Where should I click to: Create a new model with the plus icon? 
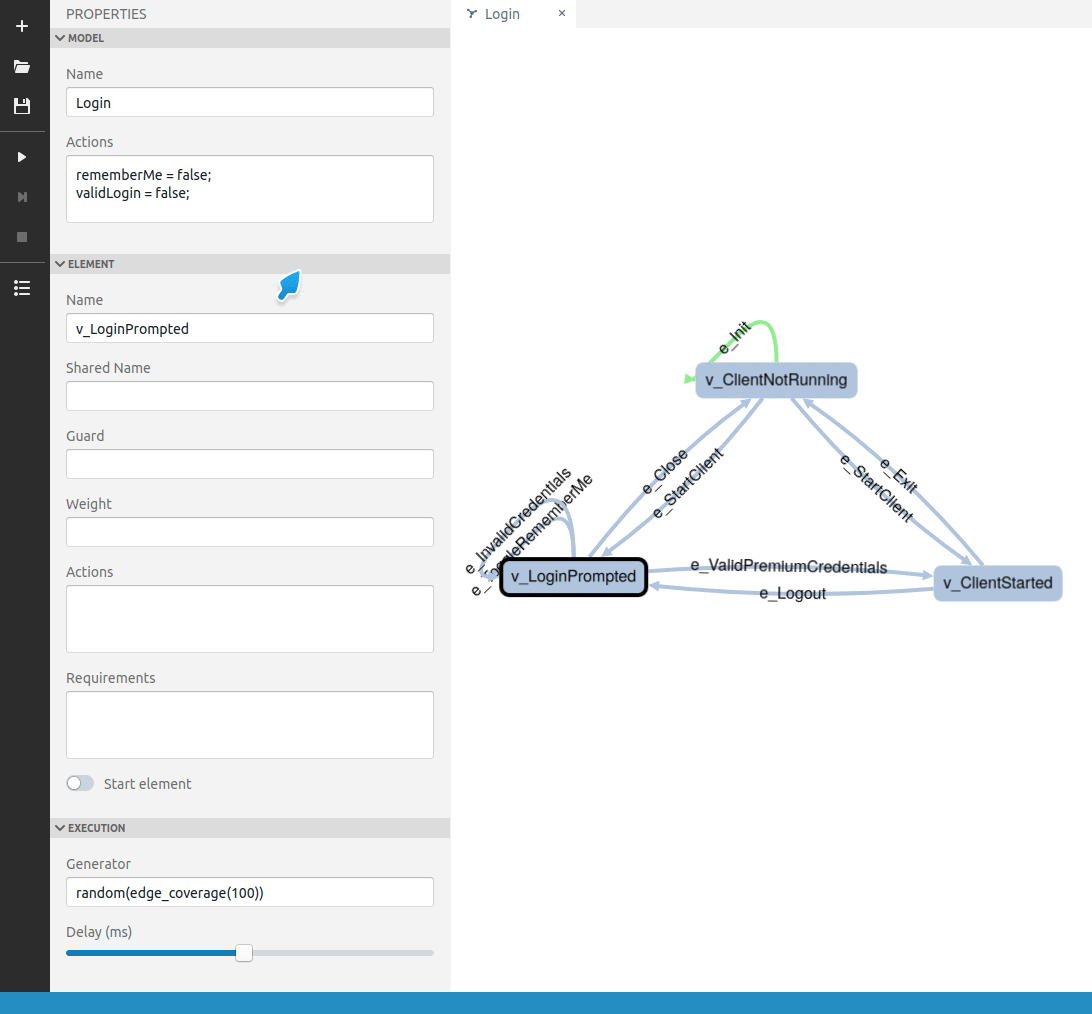[22, 26]
